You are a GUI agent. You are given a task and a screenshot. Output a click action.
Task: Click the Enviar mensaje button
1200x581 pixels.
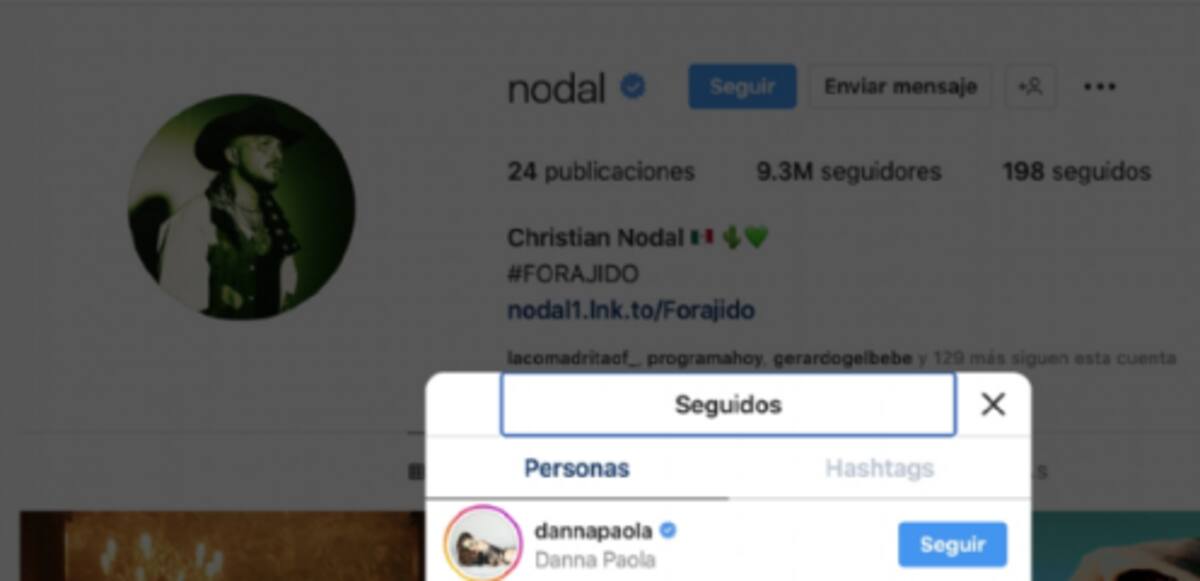pos(900,87)
